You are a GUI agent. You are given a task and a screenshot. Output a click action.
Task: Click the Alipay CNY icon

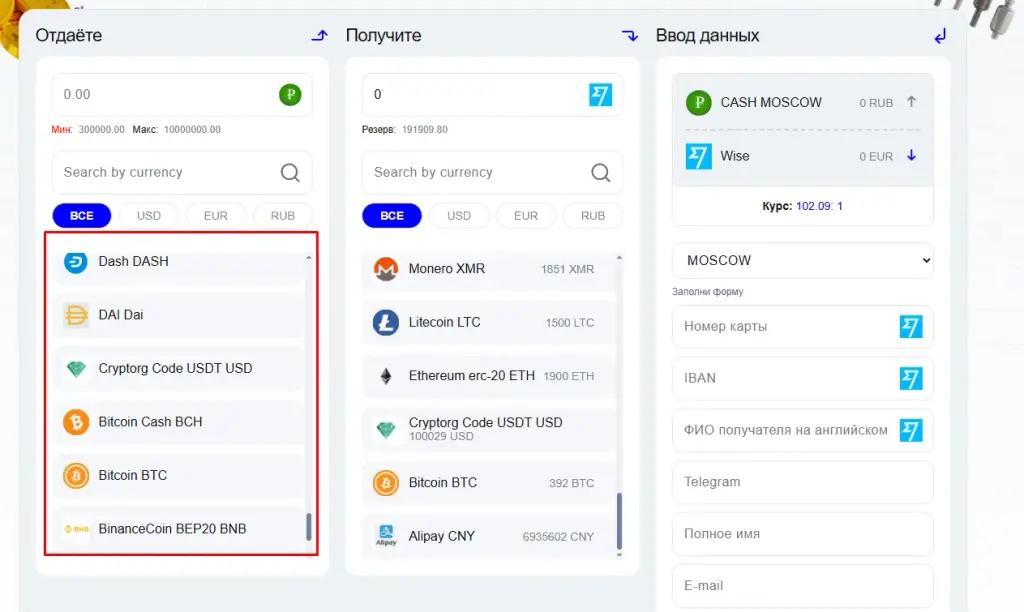pos(386,536)
